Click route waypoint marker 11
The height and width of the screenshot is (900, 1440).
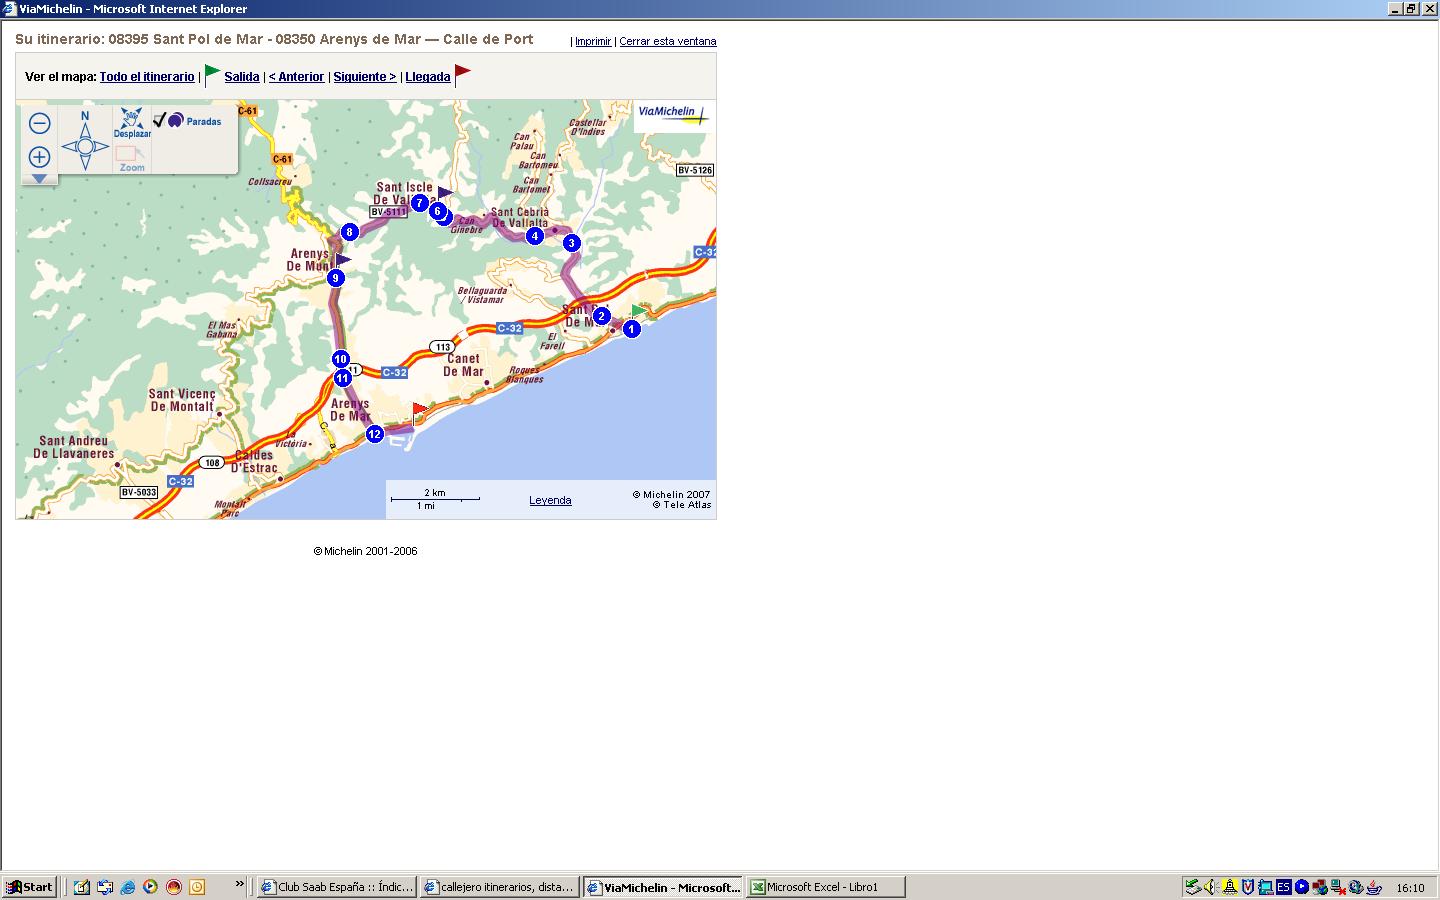click(x=343, y=378)
